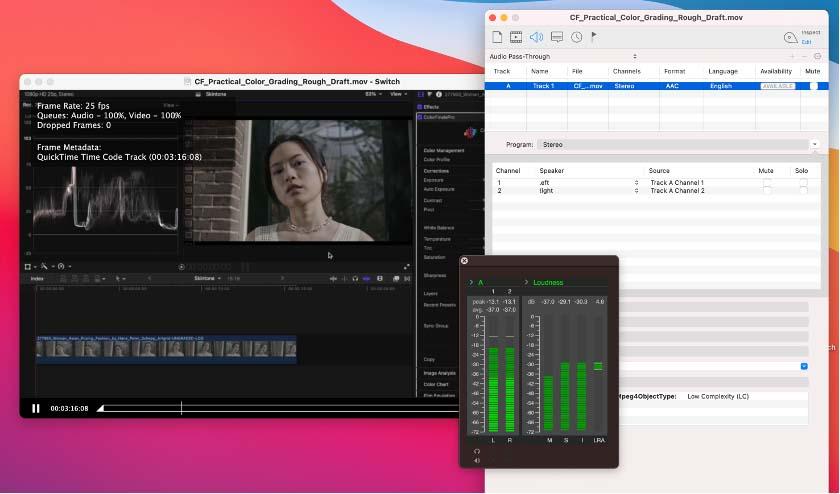Open the Timecode clock icon in inspector toolbar
840x494 pixels.
coord(576,37)
